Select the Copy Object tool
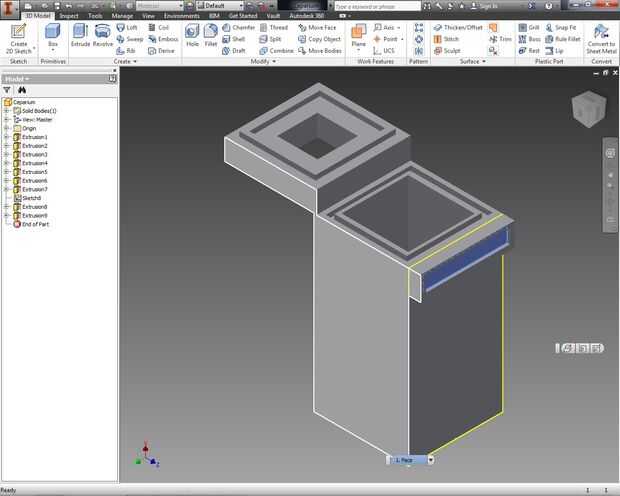The image size is (620, 496). click(319, 39)
